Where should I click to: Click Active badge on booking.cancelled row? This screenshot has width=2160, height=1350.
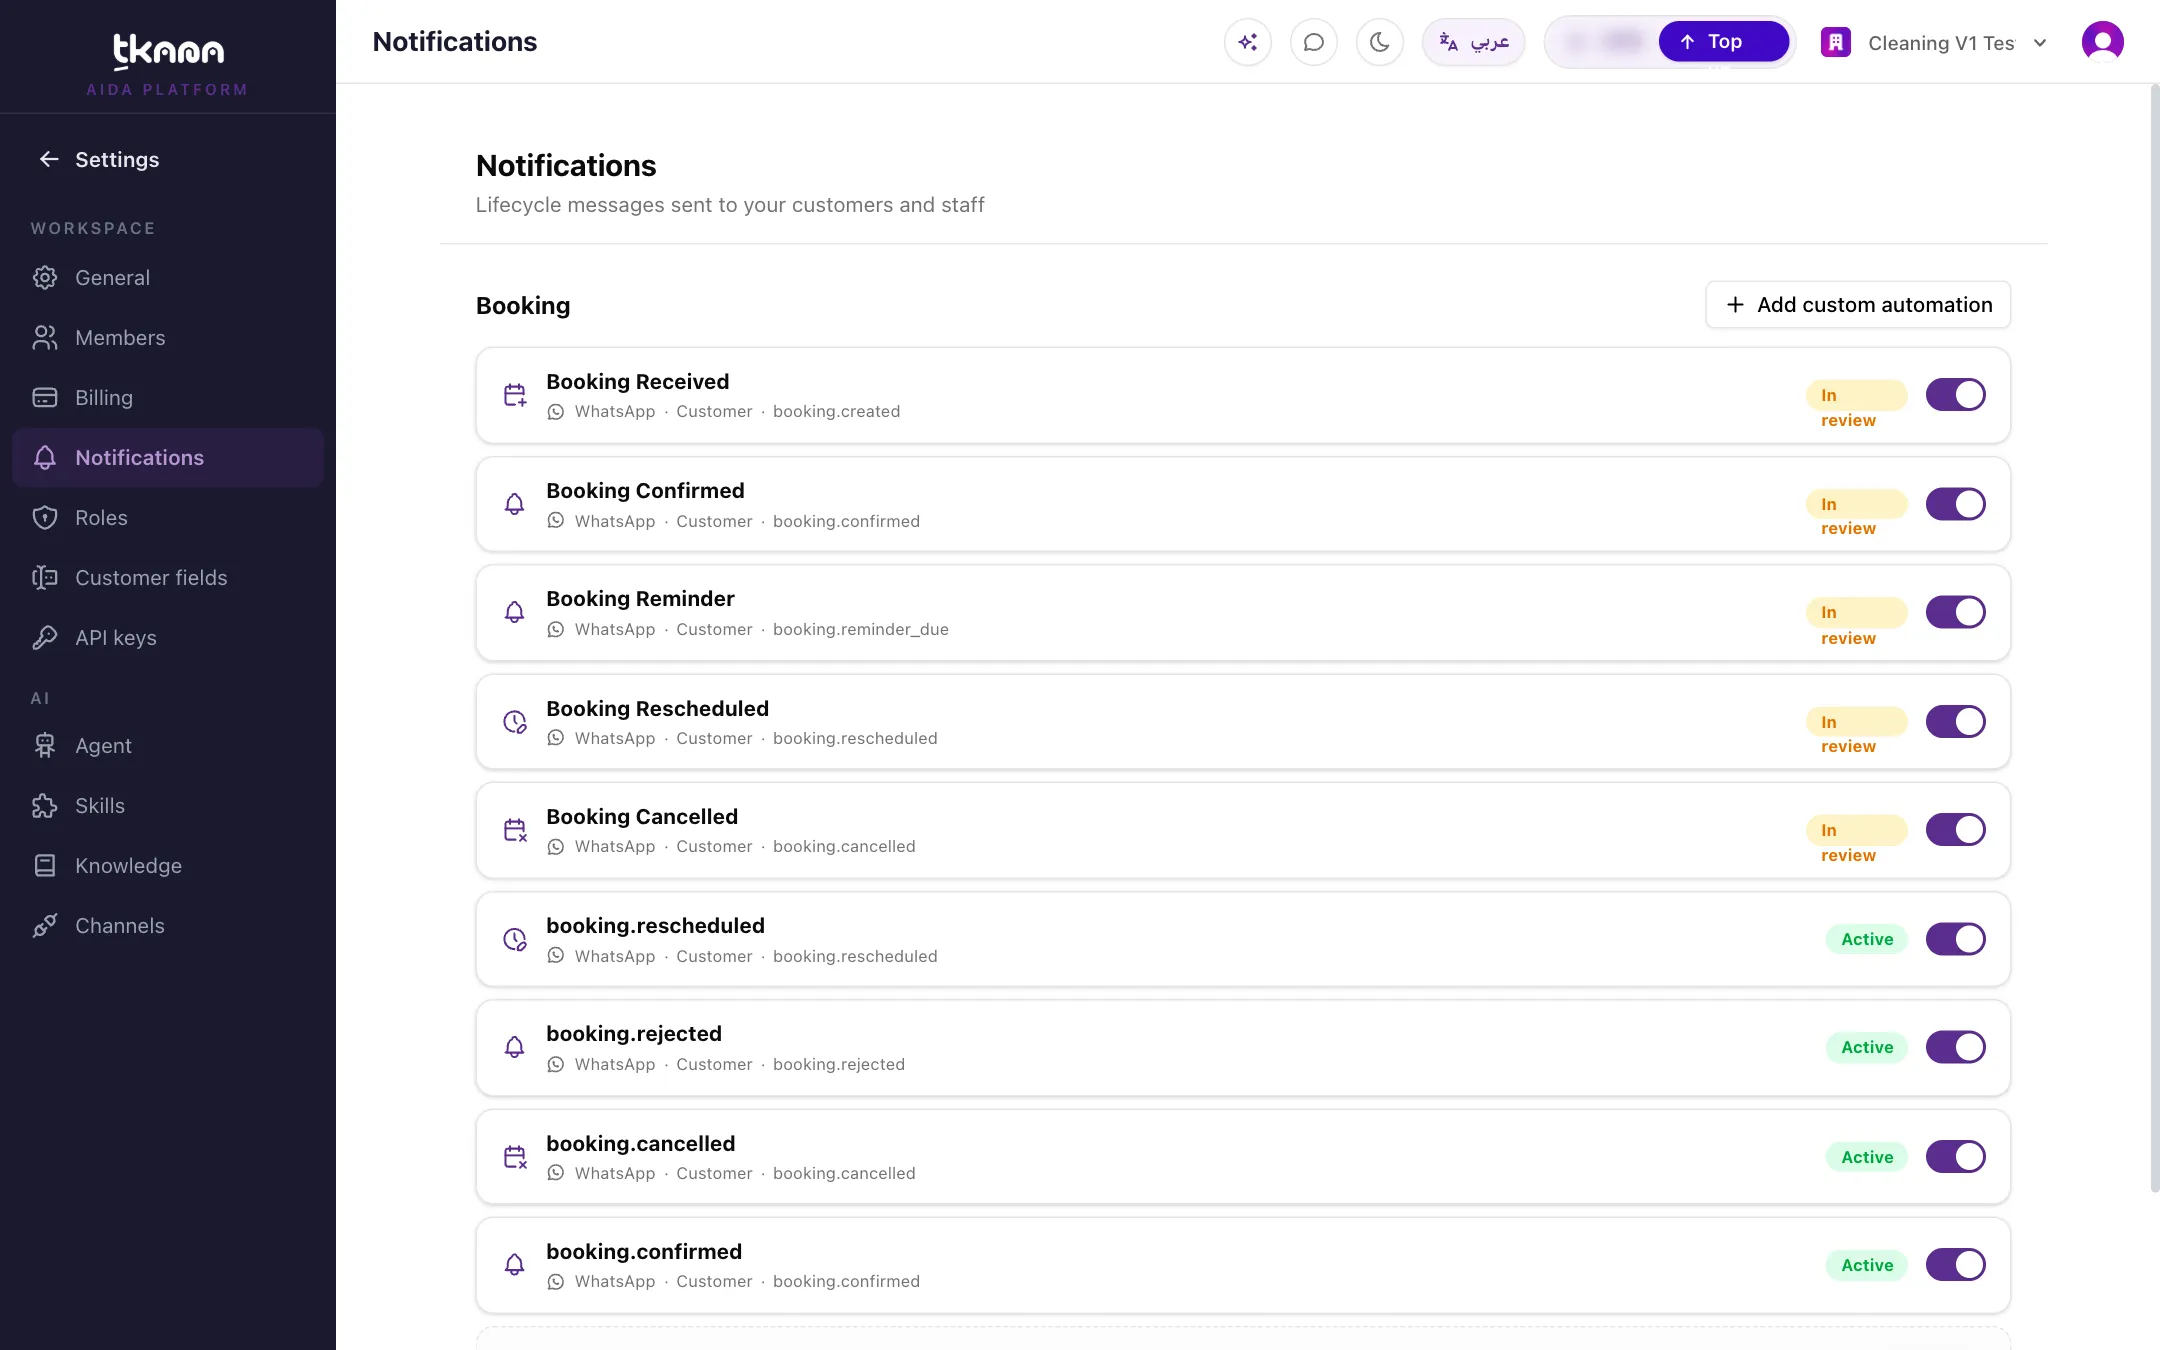1867,1157
